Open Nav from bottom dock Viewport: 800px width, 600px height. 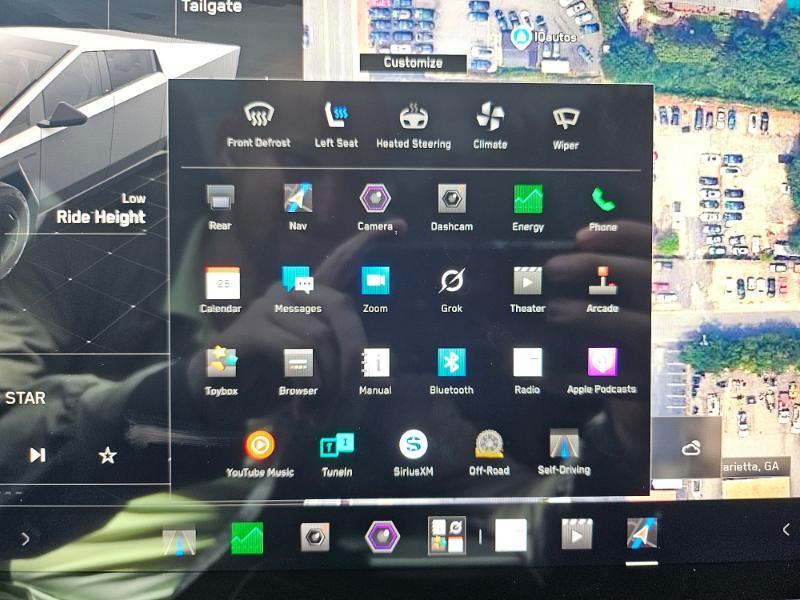pos(642,533)
